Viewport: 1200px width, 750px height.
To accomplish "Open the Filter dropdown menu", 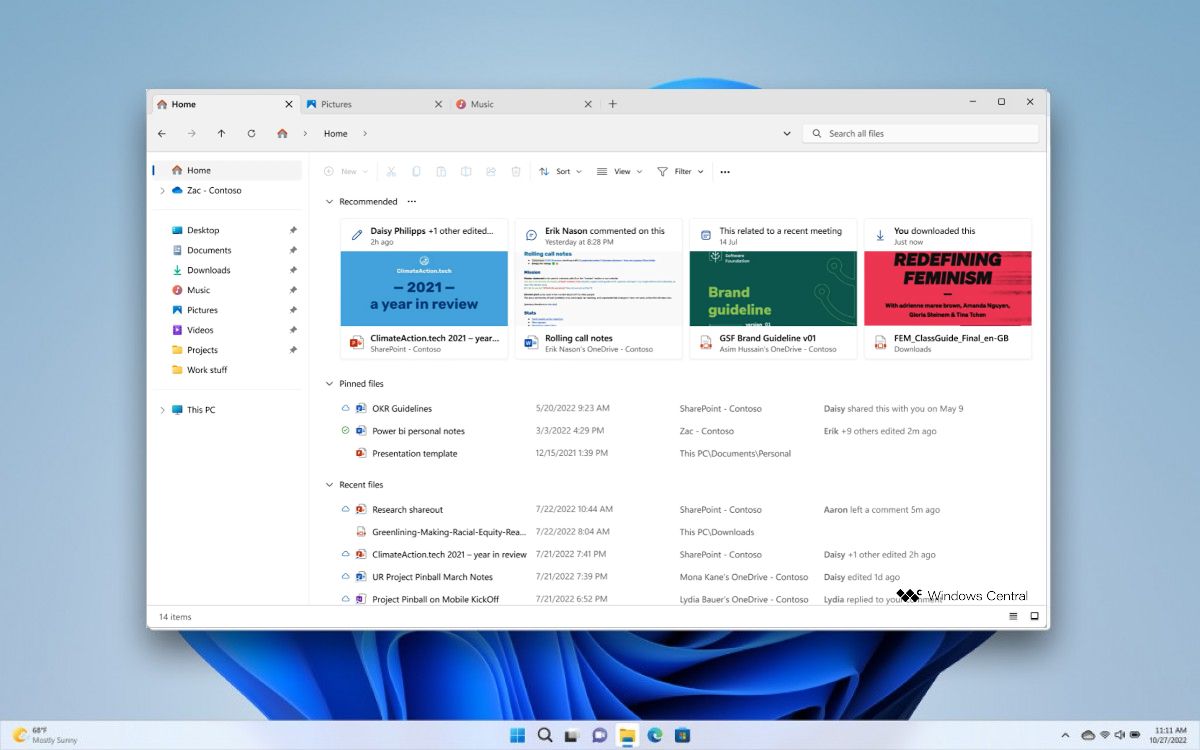I will (x=681, y=172).
